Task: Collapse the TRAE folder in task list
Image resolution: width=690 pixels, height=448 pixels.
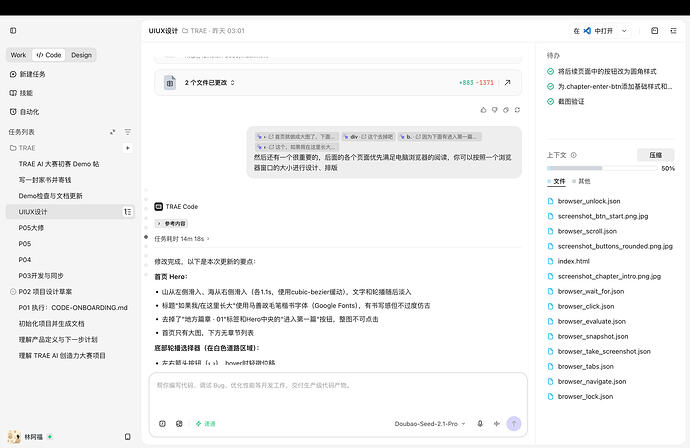Action: click(22, 148)
